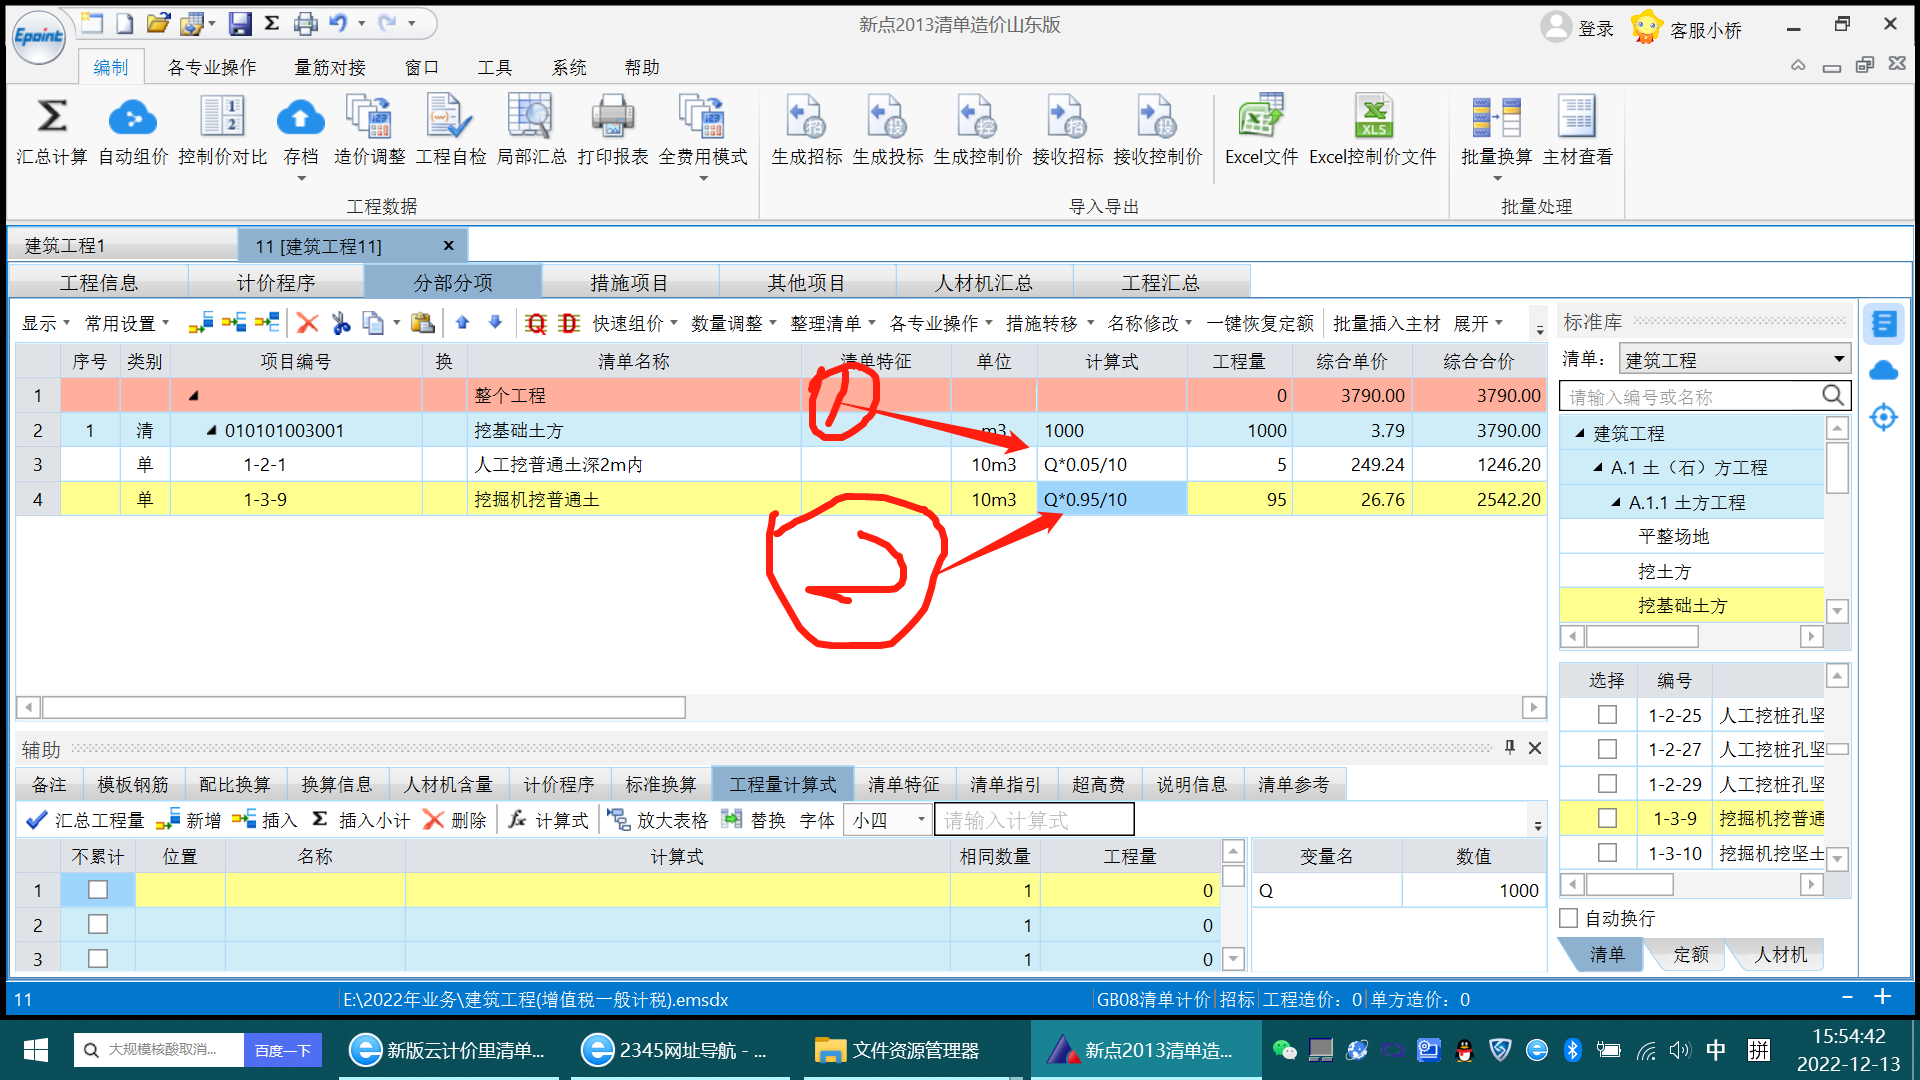The height and width of the screenshot is (1080, 1920).
Task: Click the move-up blue arrow icon
Action: click(x=462, y=322)
